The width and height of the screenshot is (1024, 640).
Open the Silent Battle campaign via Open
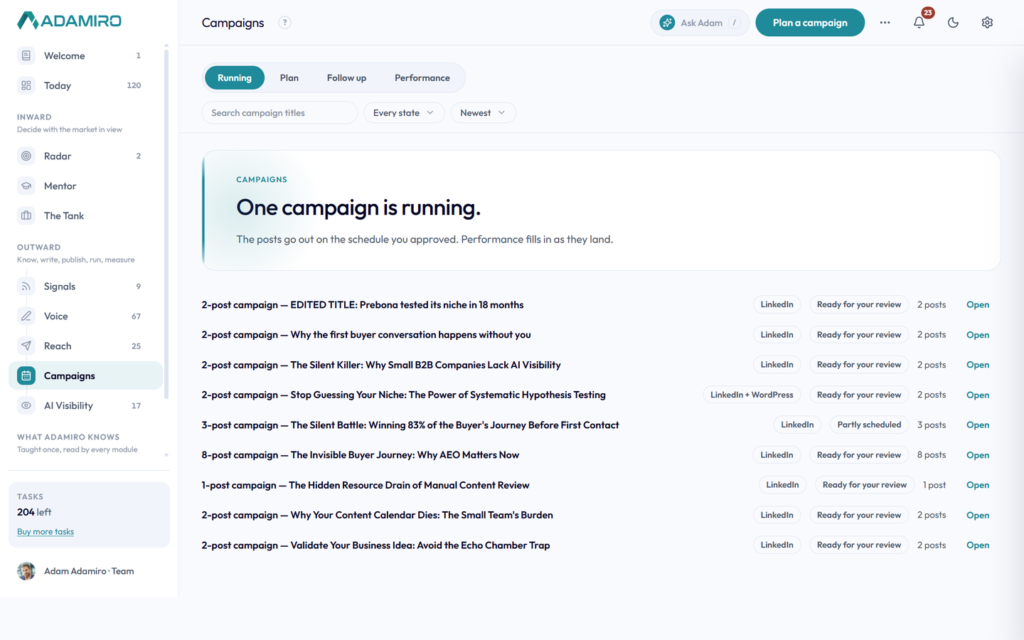point(978,425)
